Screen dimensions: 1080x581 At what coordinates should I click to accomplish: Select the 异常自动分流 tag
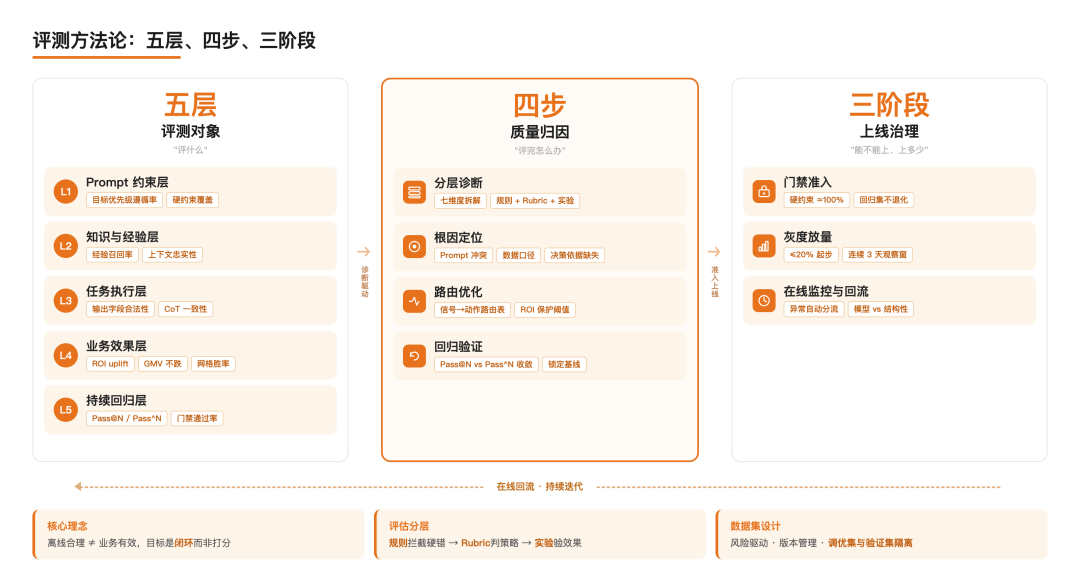coord(813,309)
